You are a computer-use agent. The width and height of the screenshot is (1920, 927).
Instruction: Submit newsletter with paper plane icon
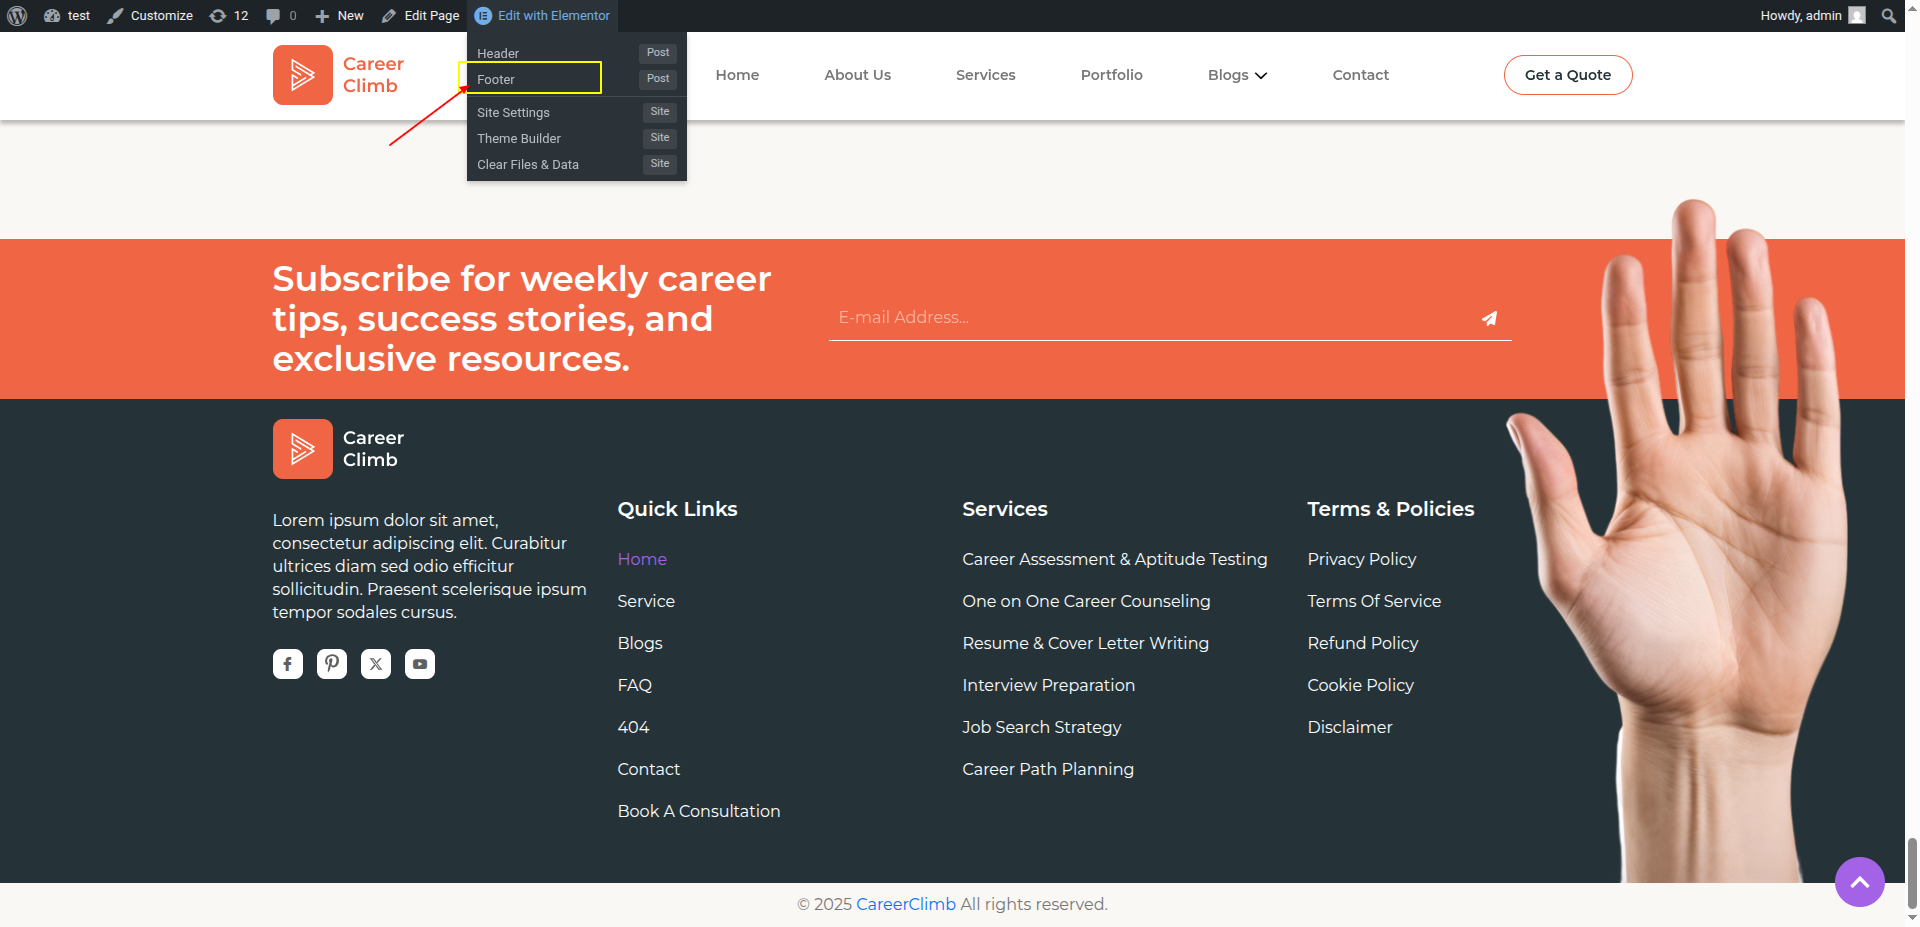click(x=1489, y=318)
